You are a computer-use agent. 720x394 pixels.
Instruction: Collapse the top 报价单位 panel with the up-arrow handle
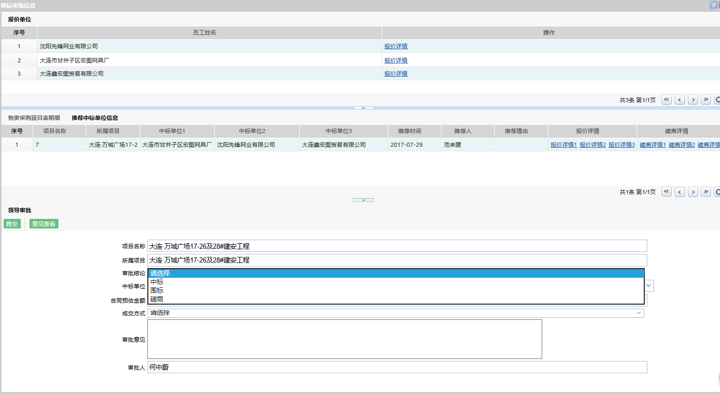(x=363, y=108)
